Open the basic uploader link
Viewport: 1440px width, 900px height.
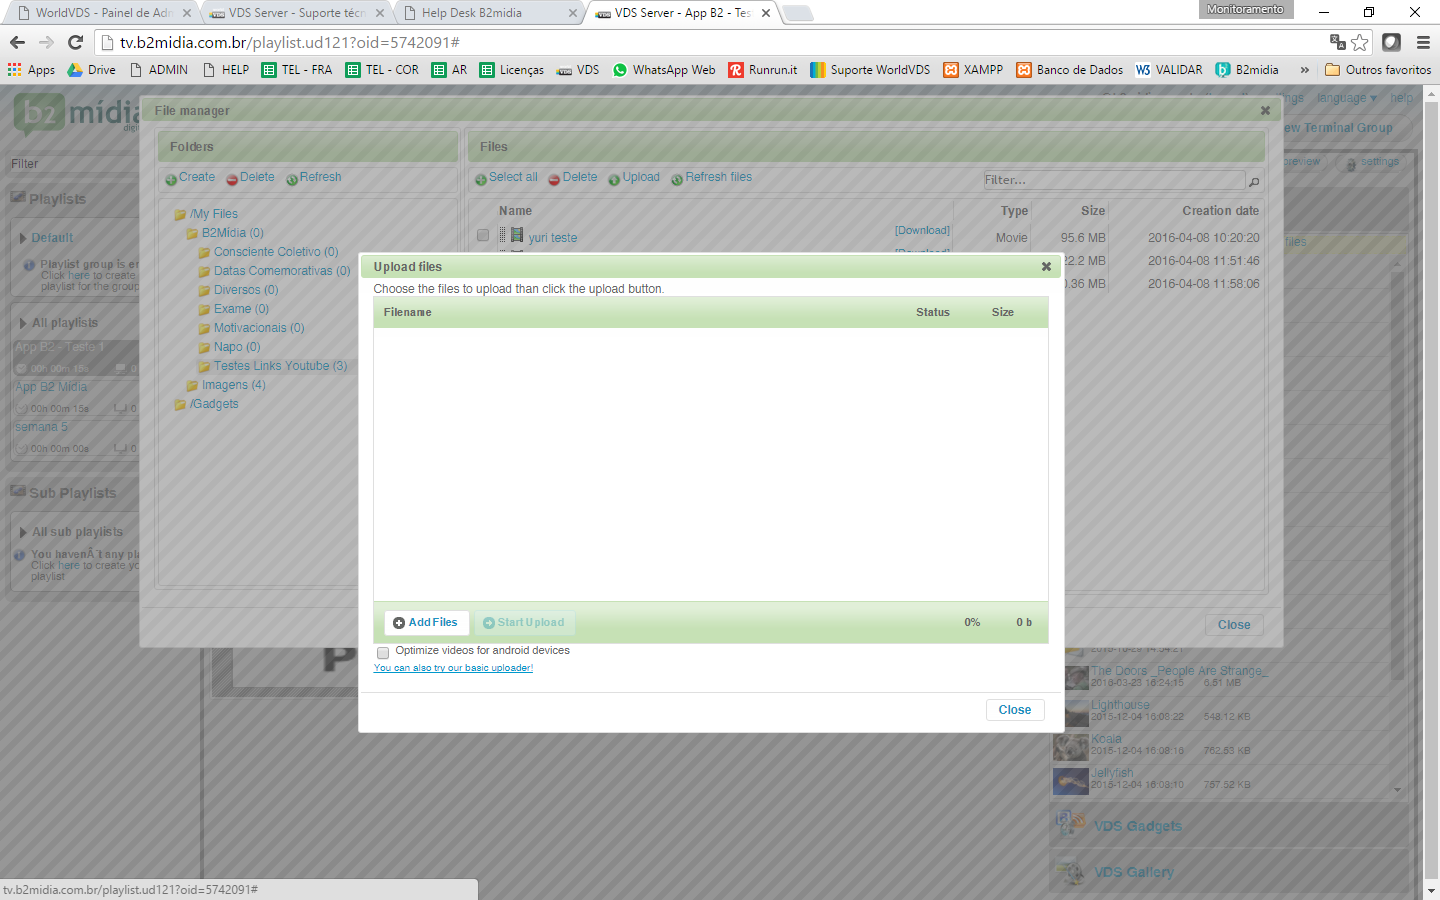tap(453, 668)
